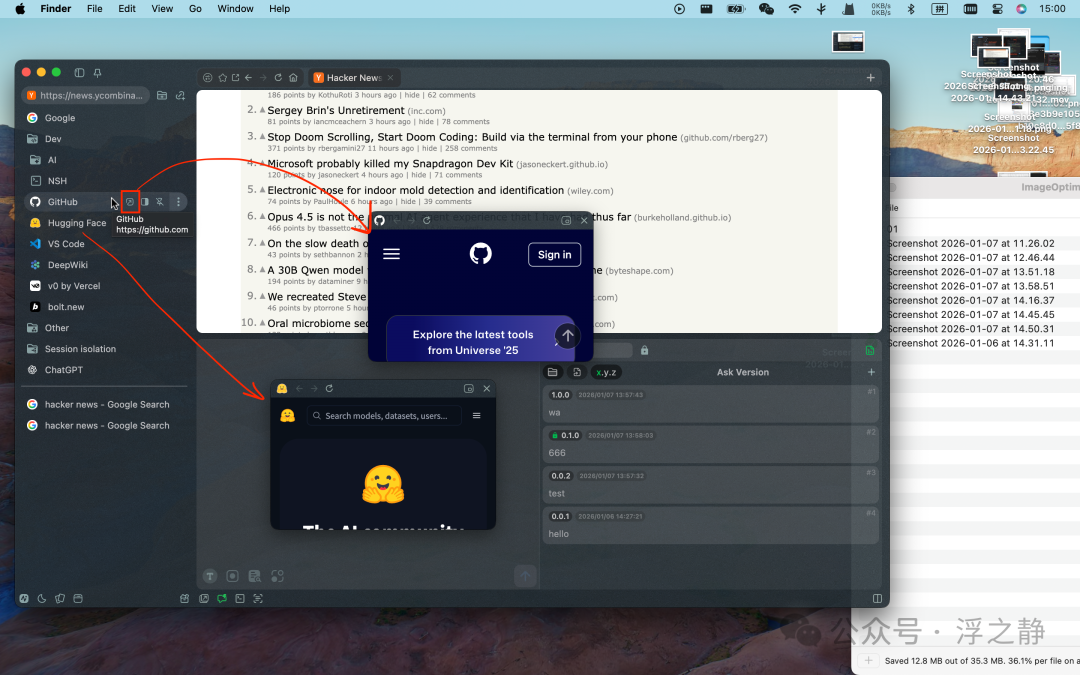Open GitHub in a floating mini window
The height and width of the screenshot is (675, 1080).
coord(129,202)
